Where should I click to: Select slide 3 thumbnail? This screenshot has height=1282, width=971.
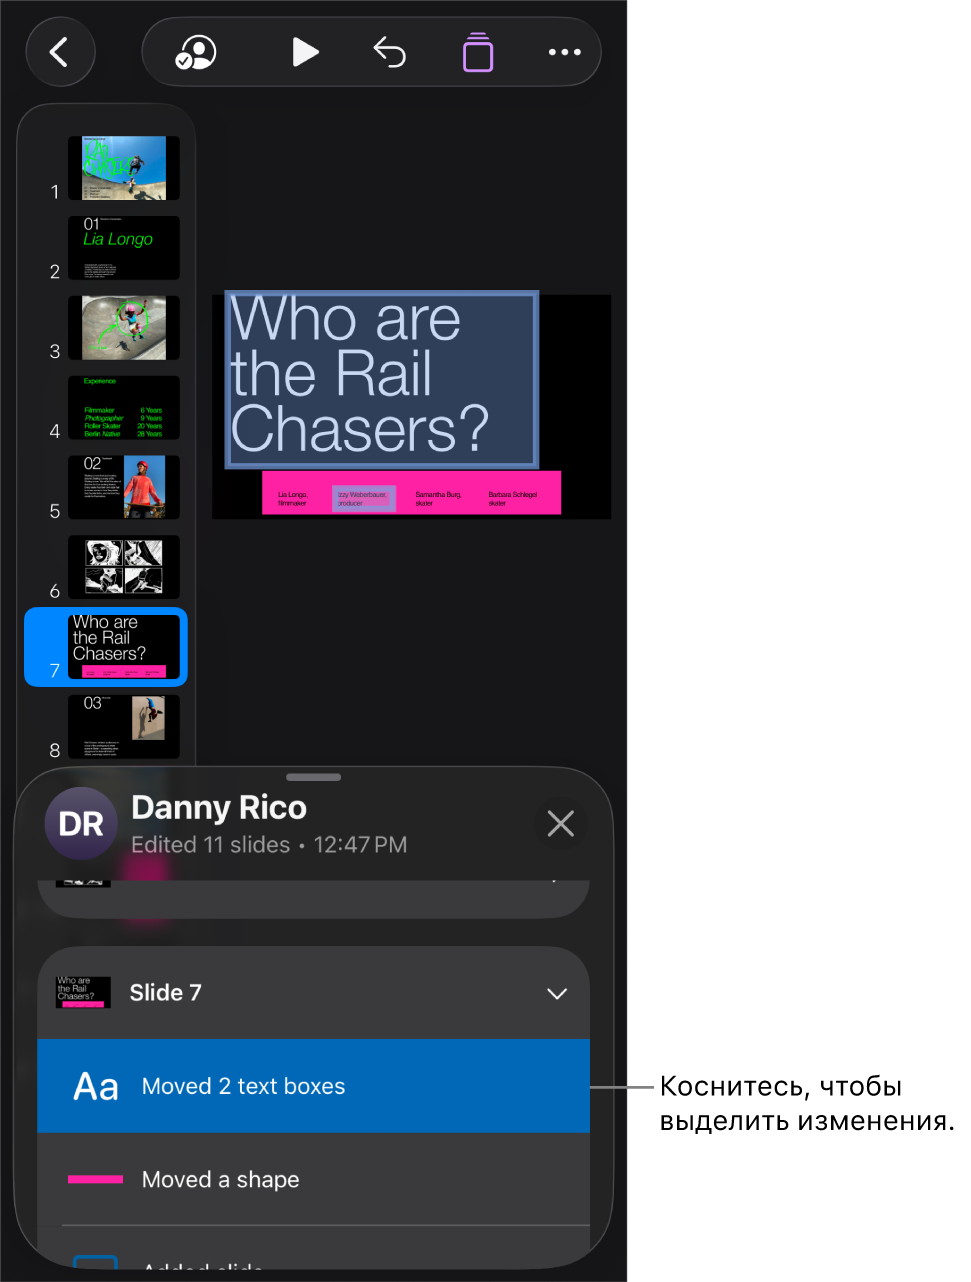click(x=124, y=328)
